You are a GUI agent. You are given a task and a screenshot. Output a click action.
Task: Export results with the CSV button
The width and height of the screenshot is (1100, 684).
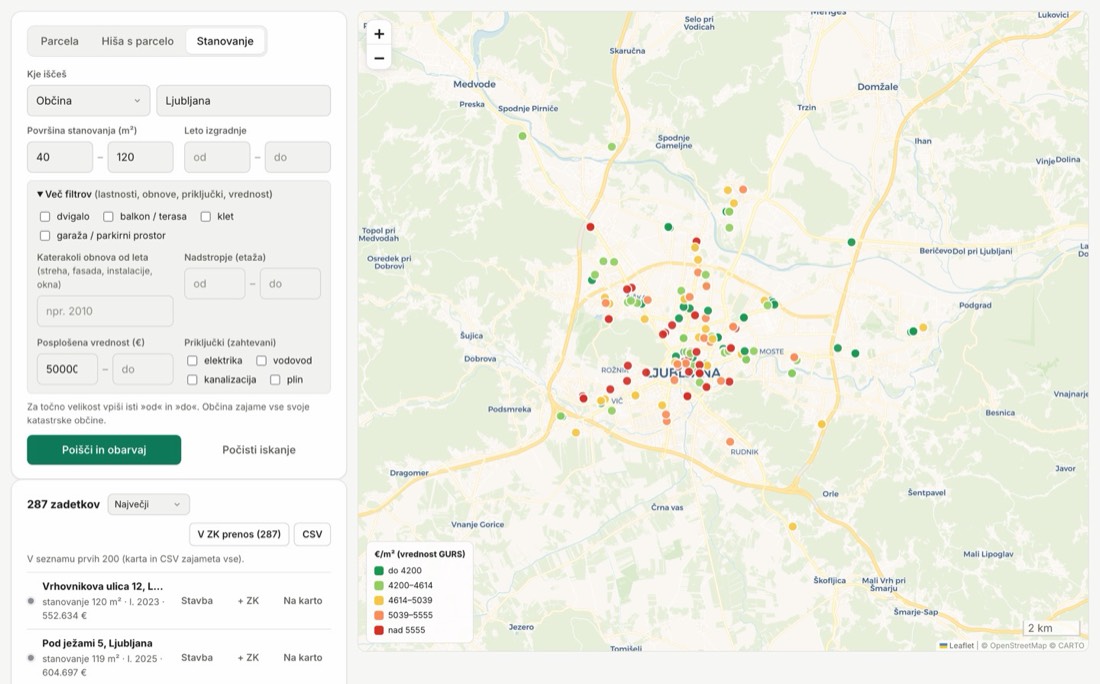click(312, 534)
